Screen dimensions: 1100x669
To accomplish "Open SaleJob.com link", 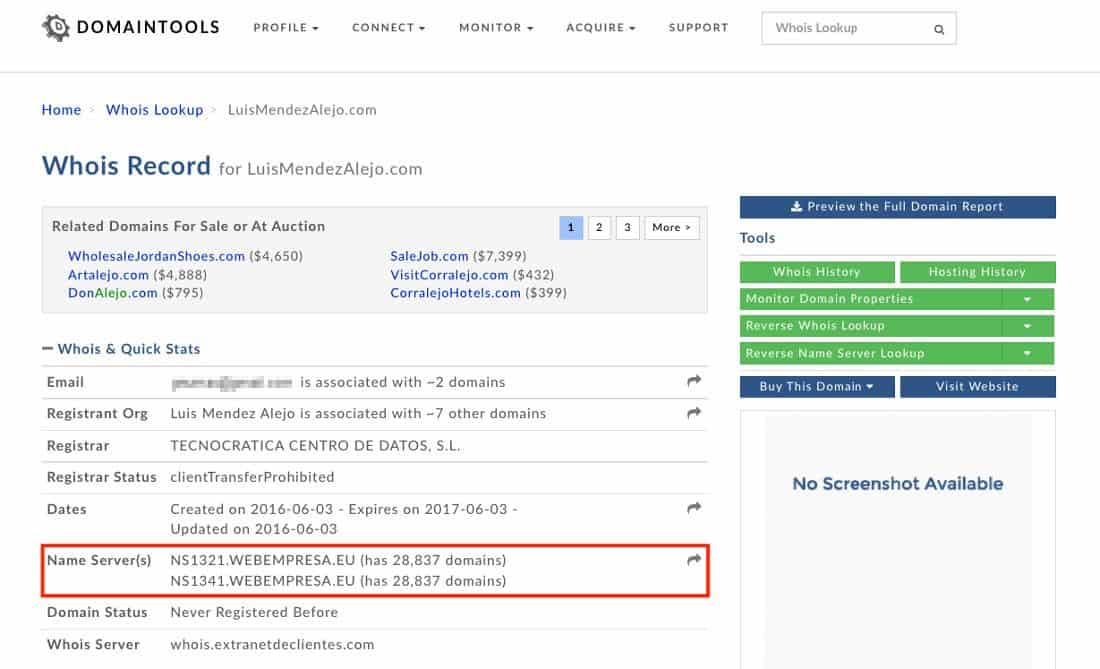I will (x=429, y=256).
